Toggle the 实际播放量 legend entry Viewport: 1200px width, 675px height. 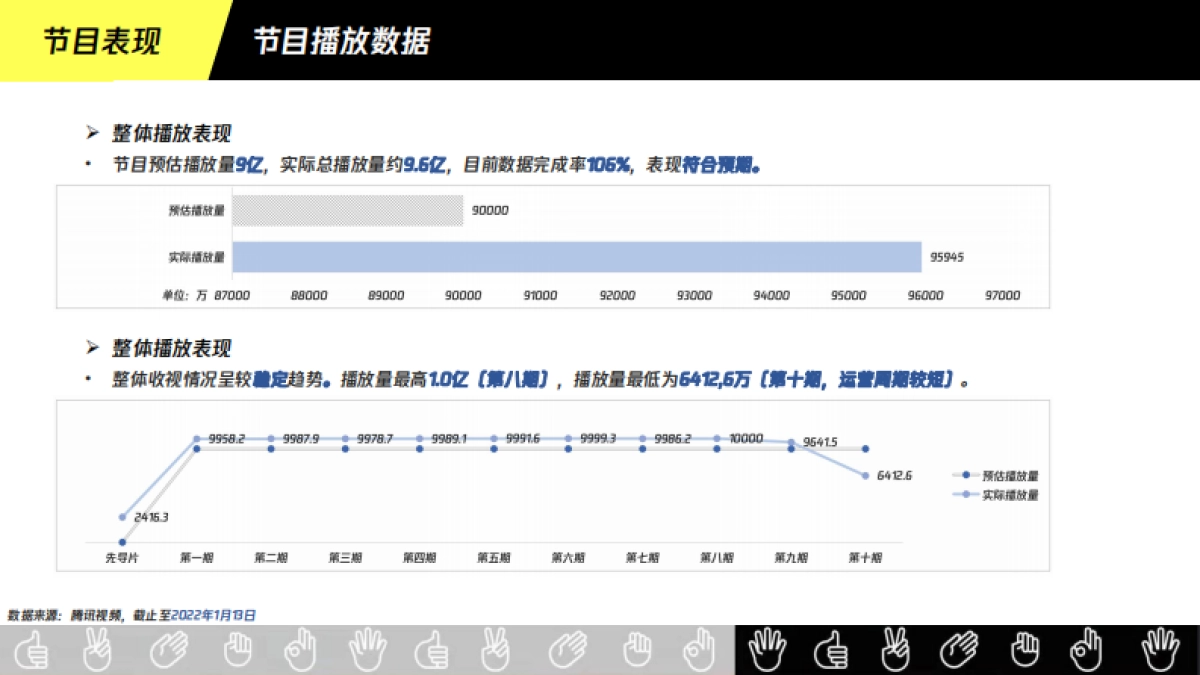coord(1010,493)
